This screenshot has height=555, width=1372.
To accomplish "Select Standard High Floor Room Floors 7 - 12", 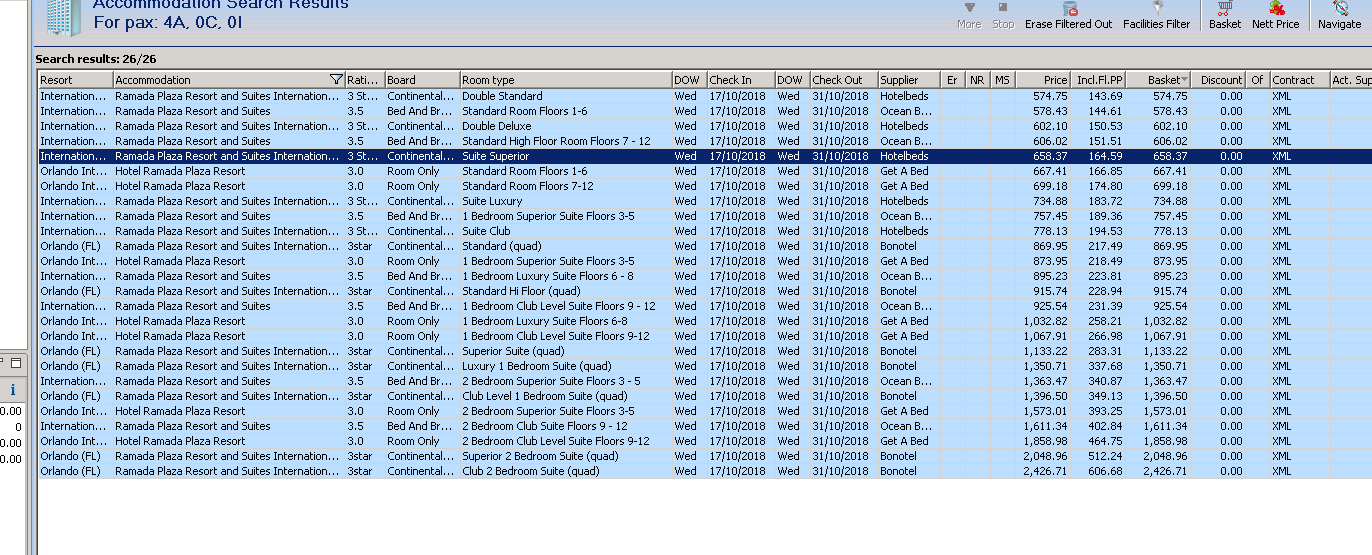I will (x=705, y=141).
